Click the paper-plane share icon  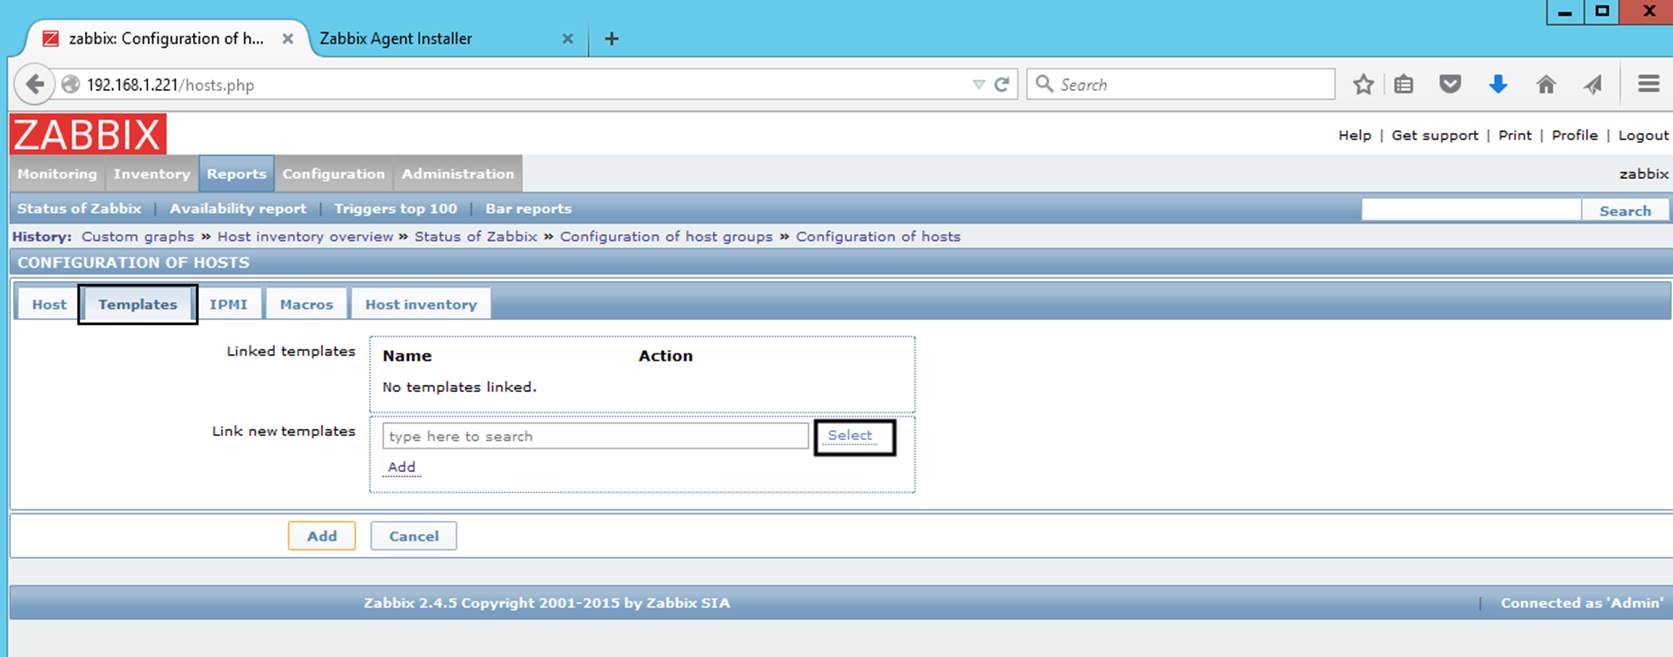(x=1593, y=85)
